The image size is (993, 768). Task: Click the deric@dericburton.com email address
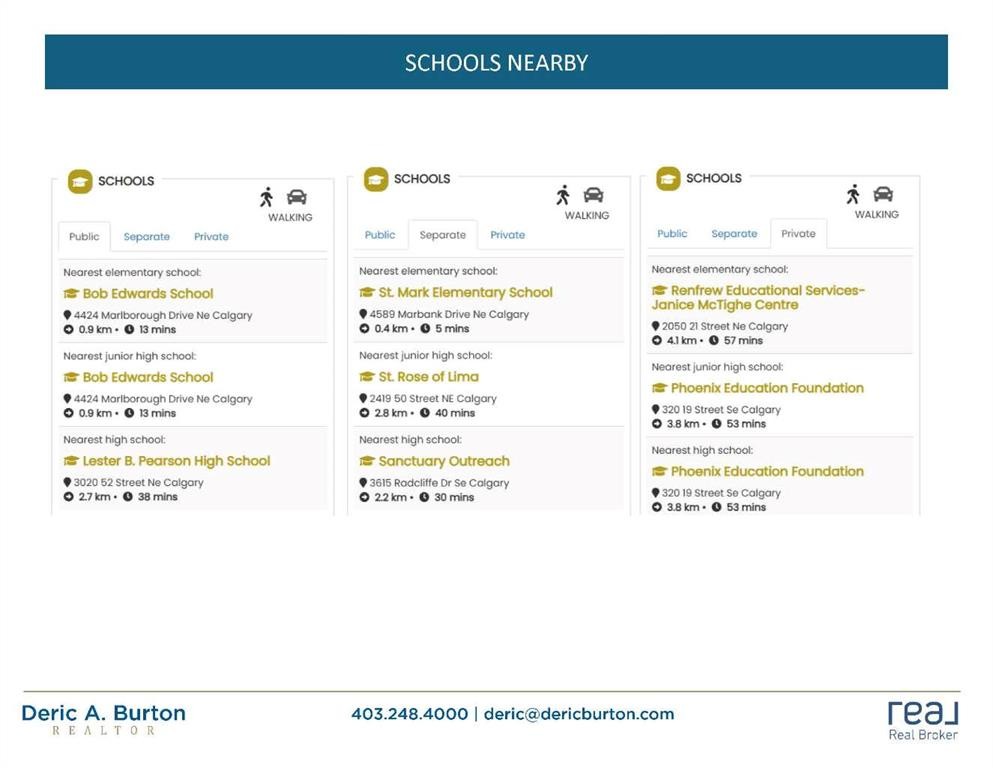(579, 714)
